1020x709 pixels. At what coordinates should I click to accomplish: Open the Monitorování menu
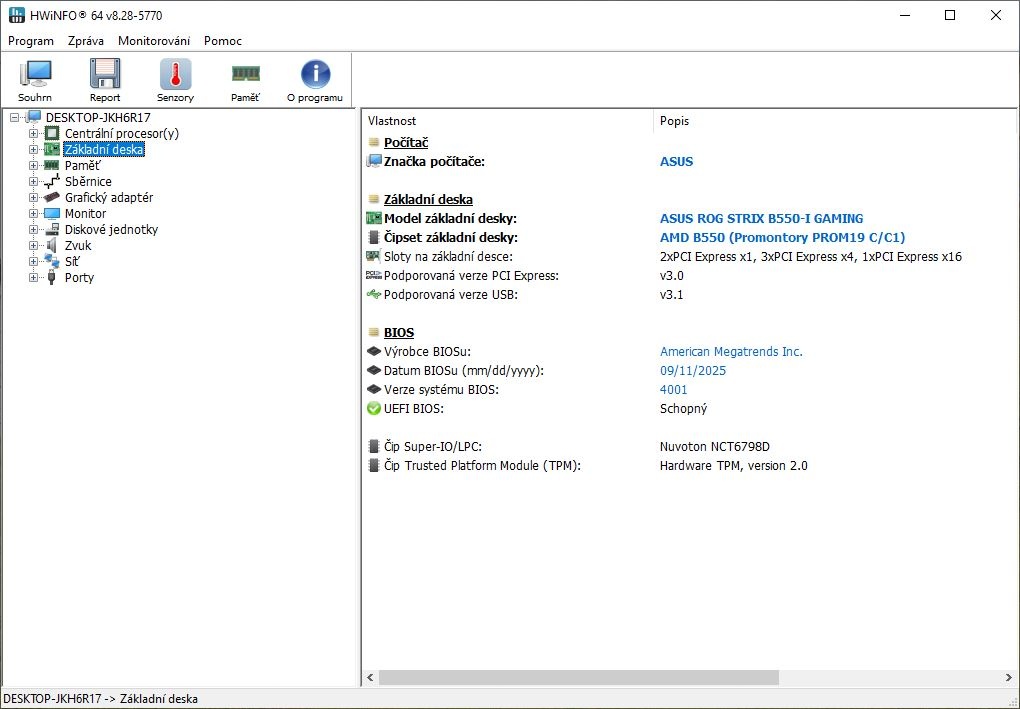(x=153, y=41)
